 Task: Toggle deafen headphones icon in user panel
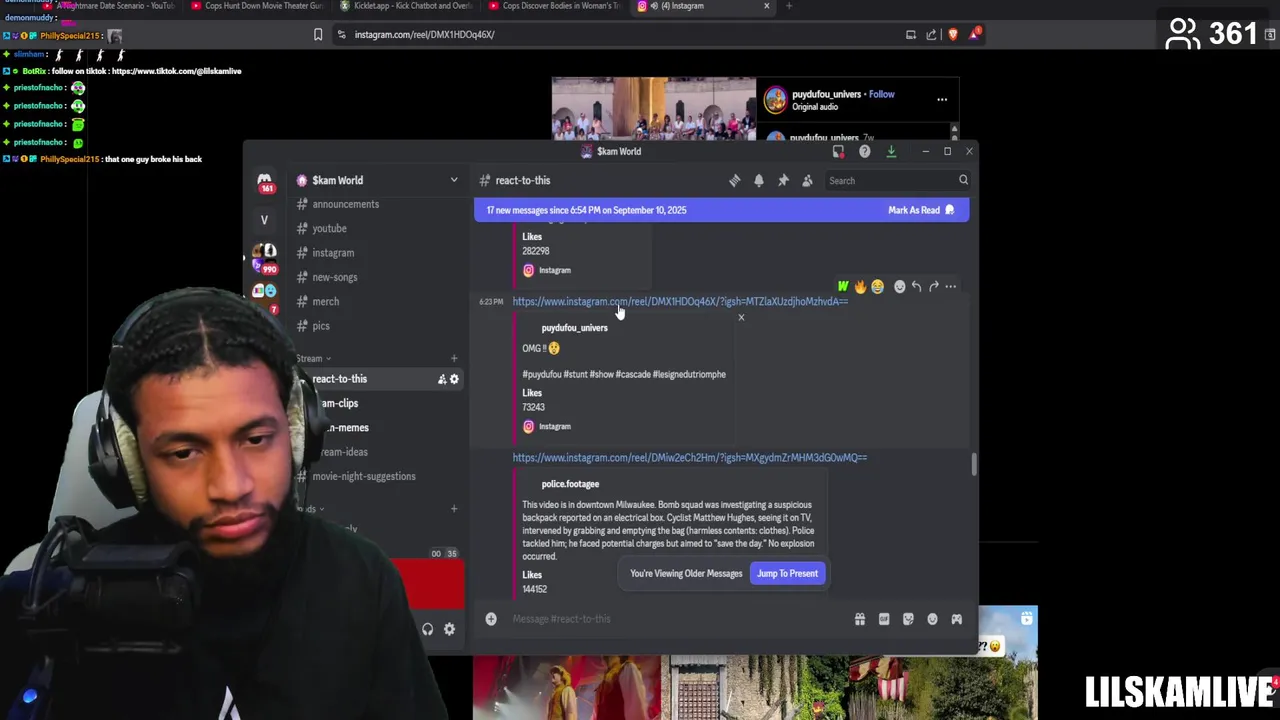[x=428, y=629]
